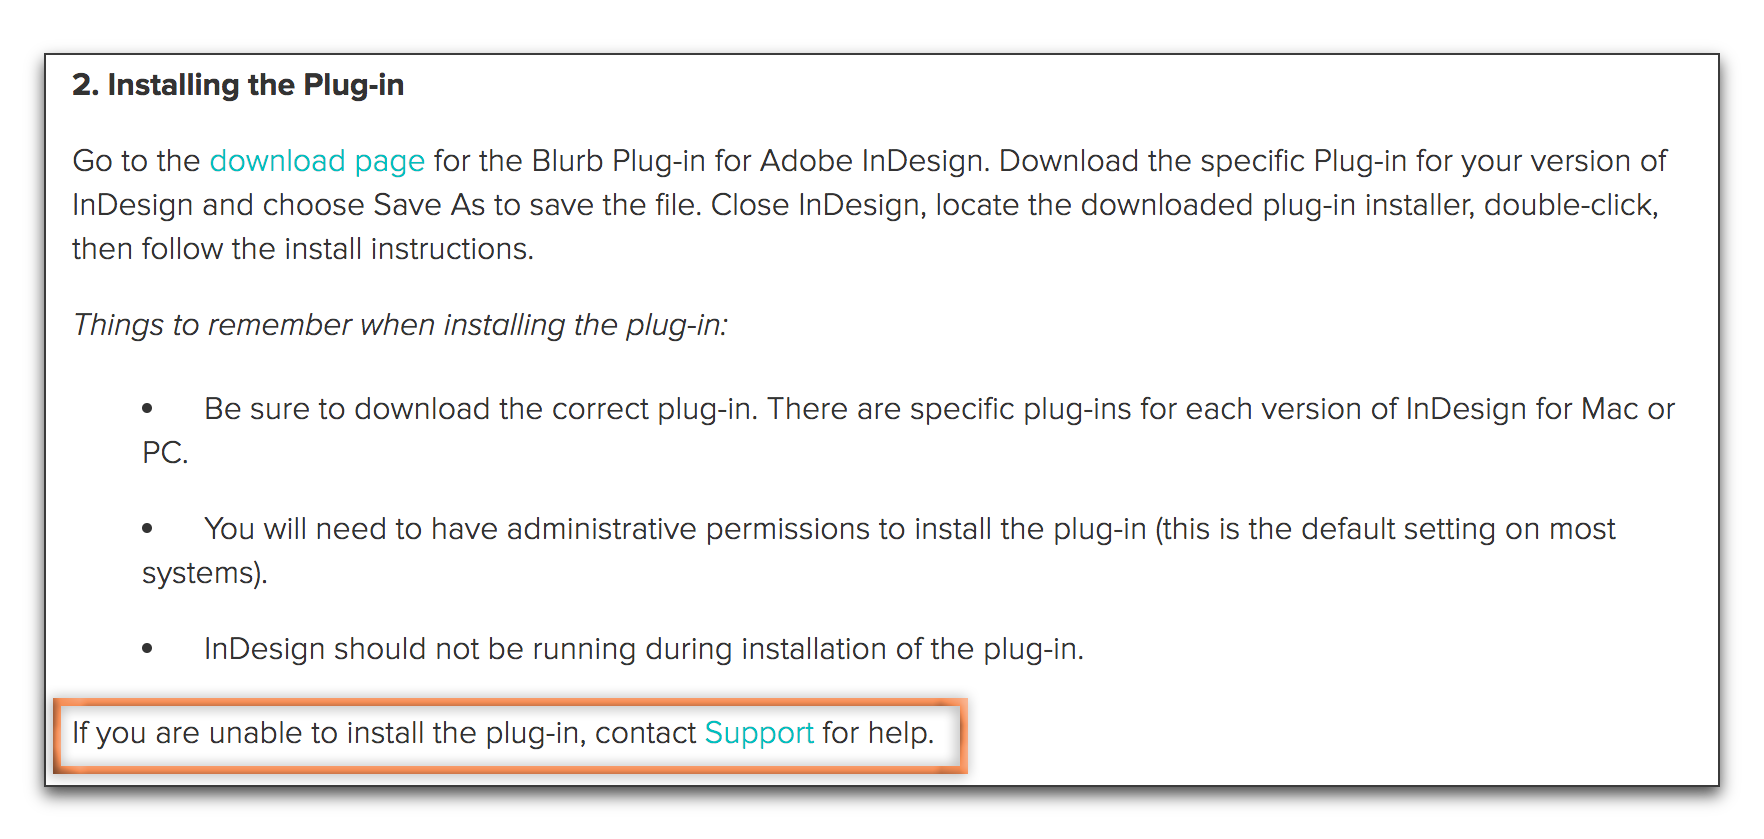Click the word "double-click," in the paragraph
This screenshot has height=839, width=1764.
click(1570, 205)
